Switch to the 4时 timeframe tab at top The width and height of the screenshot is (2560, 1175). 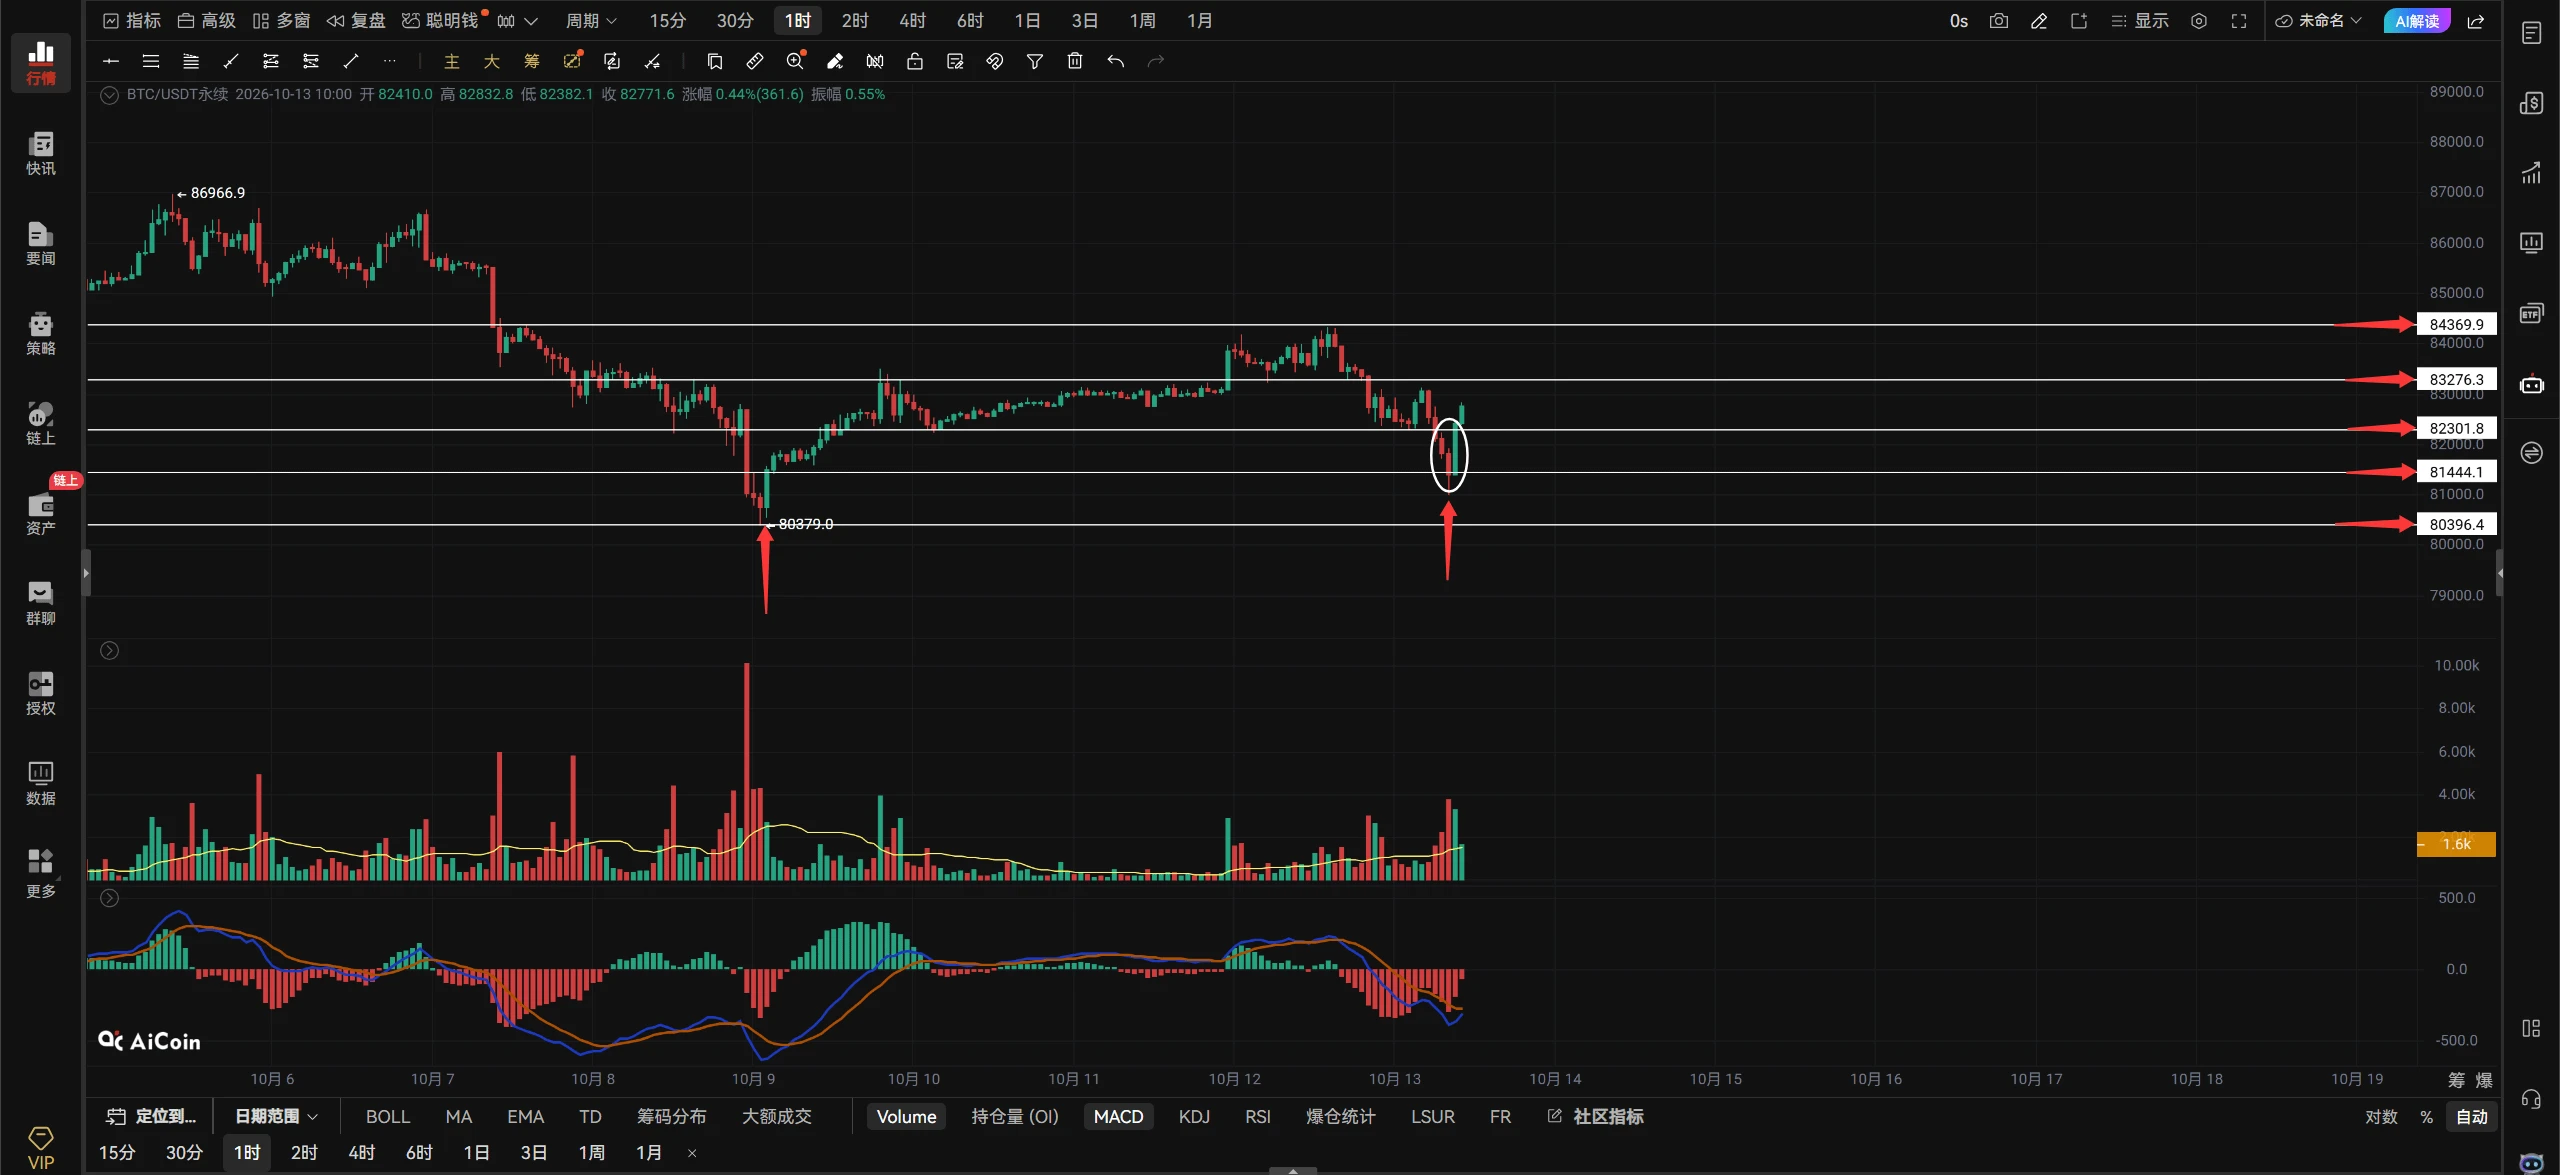tap(912, 21)
